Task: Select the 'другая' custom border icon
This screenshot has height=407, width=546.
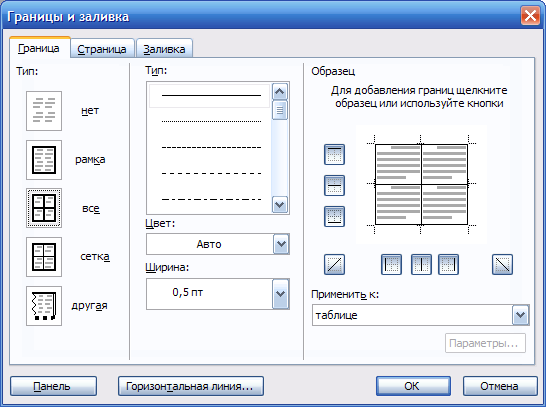Action: point(44,306)
